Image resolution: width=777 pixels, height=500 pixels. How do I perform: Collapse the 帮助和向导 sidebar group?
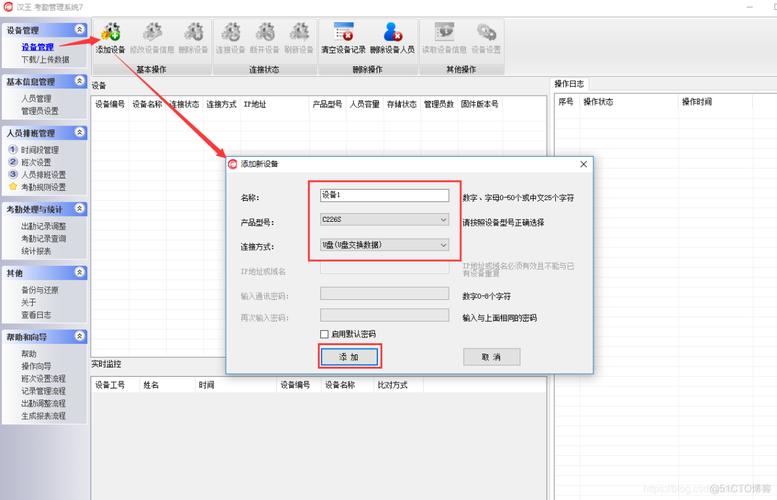79,336
